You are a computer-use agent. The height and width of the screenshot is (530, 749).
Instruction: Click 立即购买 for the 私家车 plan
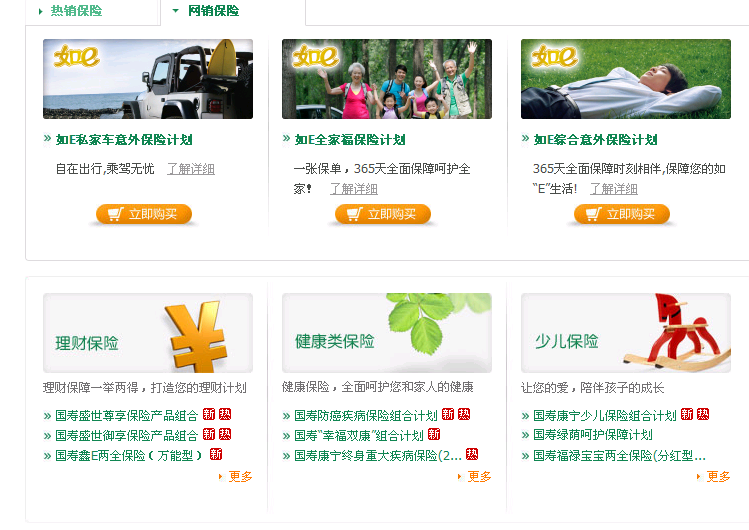pyautogui.click(x=144, y=214)
